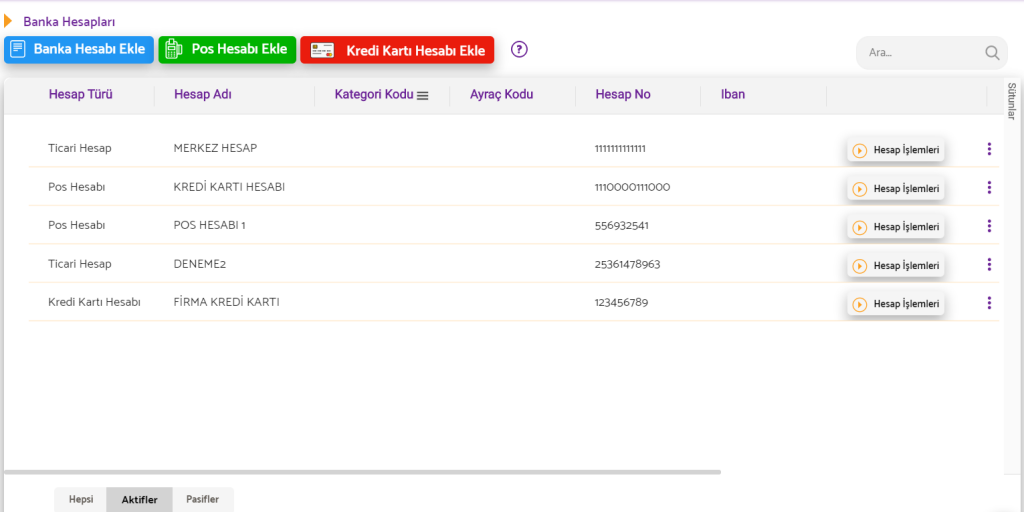Switch to the Hepsi tab

pyautogui.click(x=81, y=500)
